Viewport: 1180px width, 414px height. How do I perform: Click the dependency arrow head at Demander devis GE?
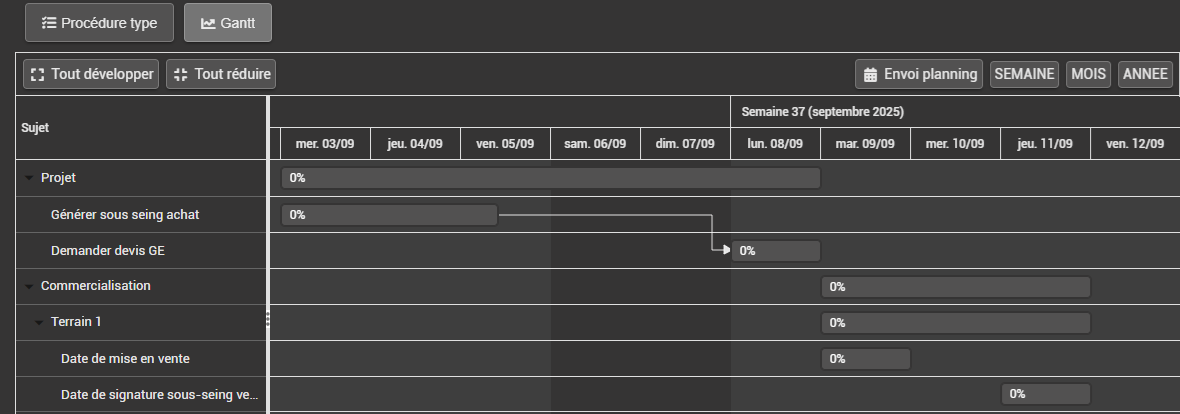tap(726, 250)
